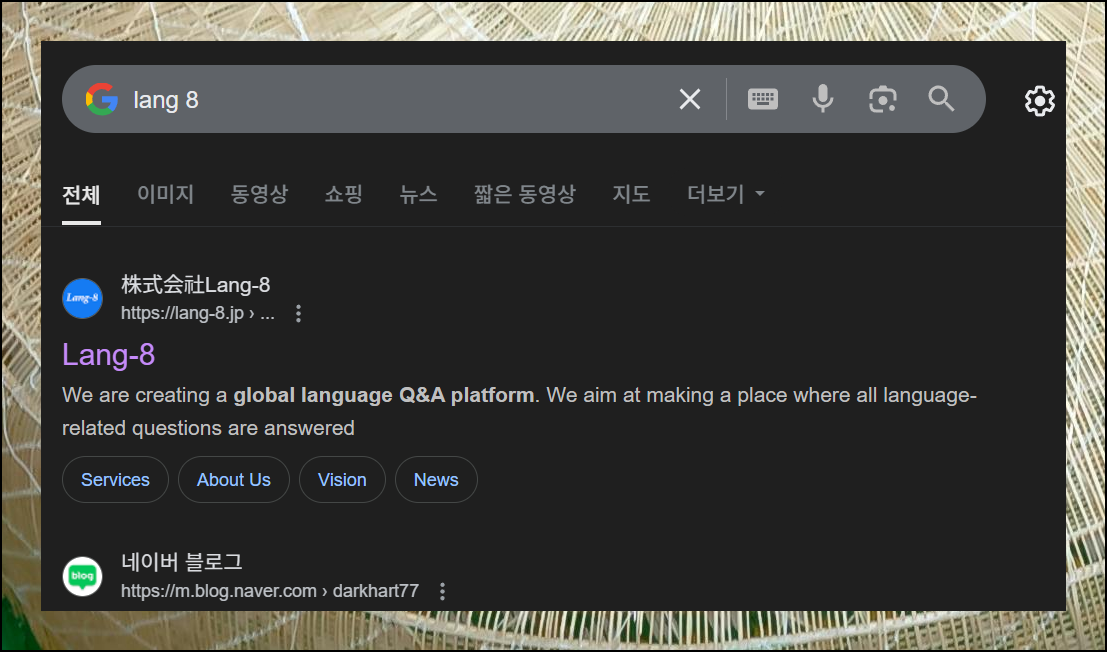Click the https://lang-8.jp URL text
The image size is (1107, 652).
tap(198, 313)
